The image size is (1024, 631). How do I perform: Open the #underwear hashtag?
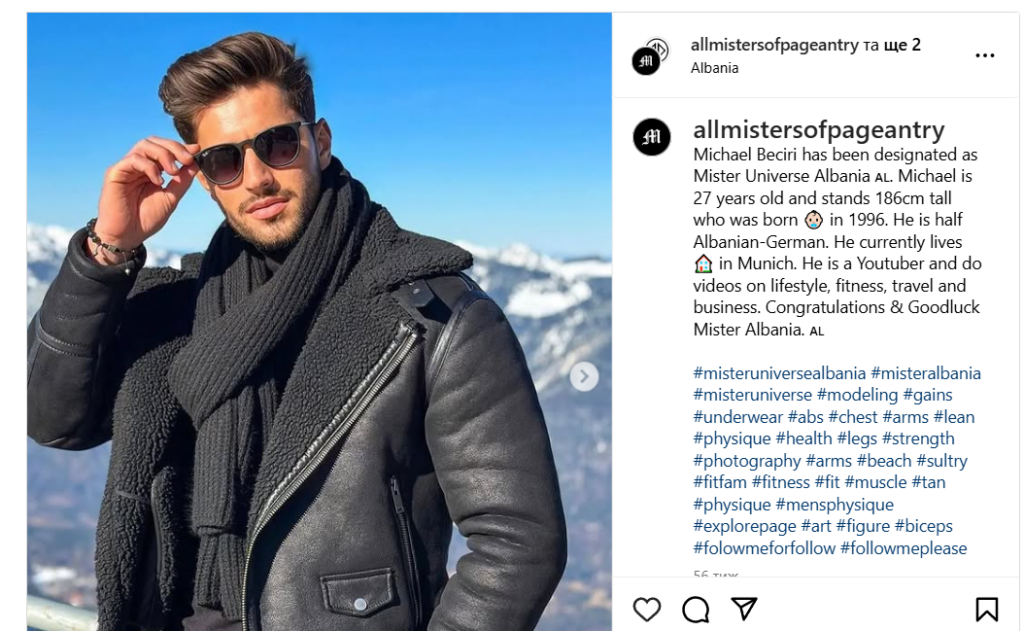(737, 417)
